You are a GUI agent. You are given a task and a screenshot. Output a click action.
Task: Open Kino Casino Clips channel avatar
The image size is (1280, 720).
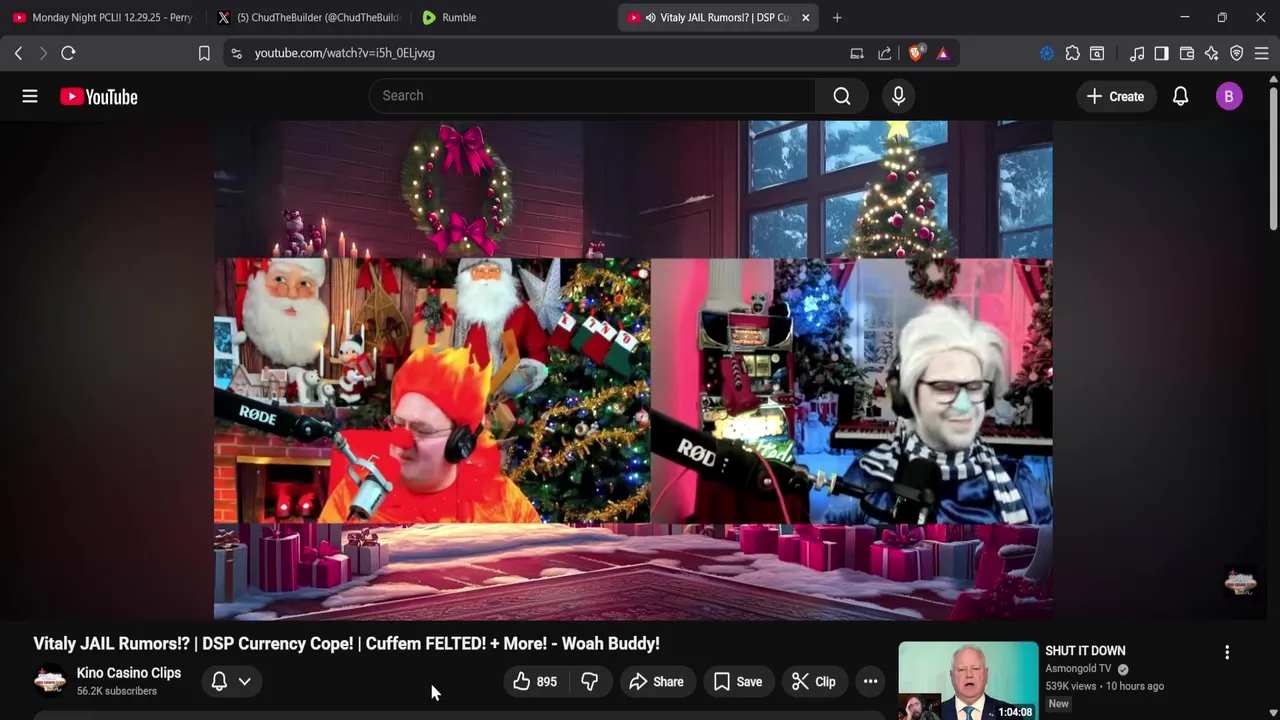[49, 681]
